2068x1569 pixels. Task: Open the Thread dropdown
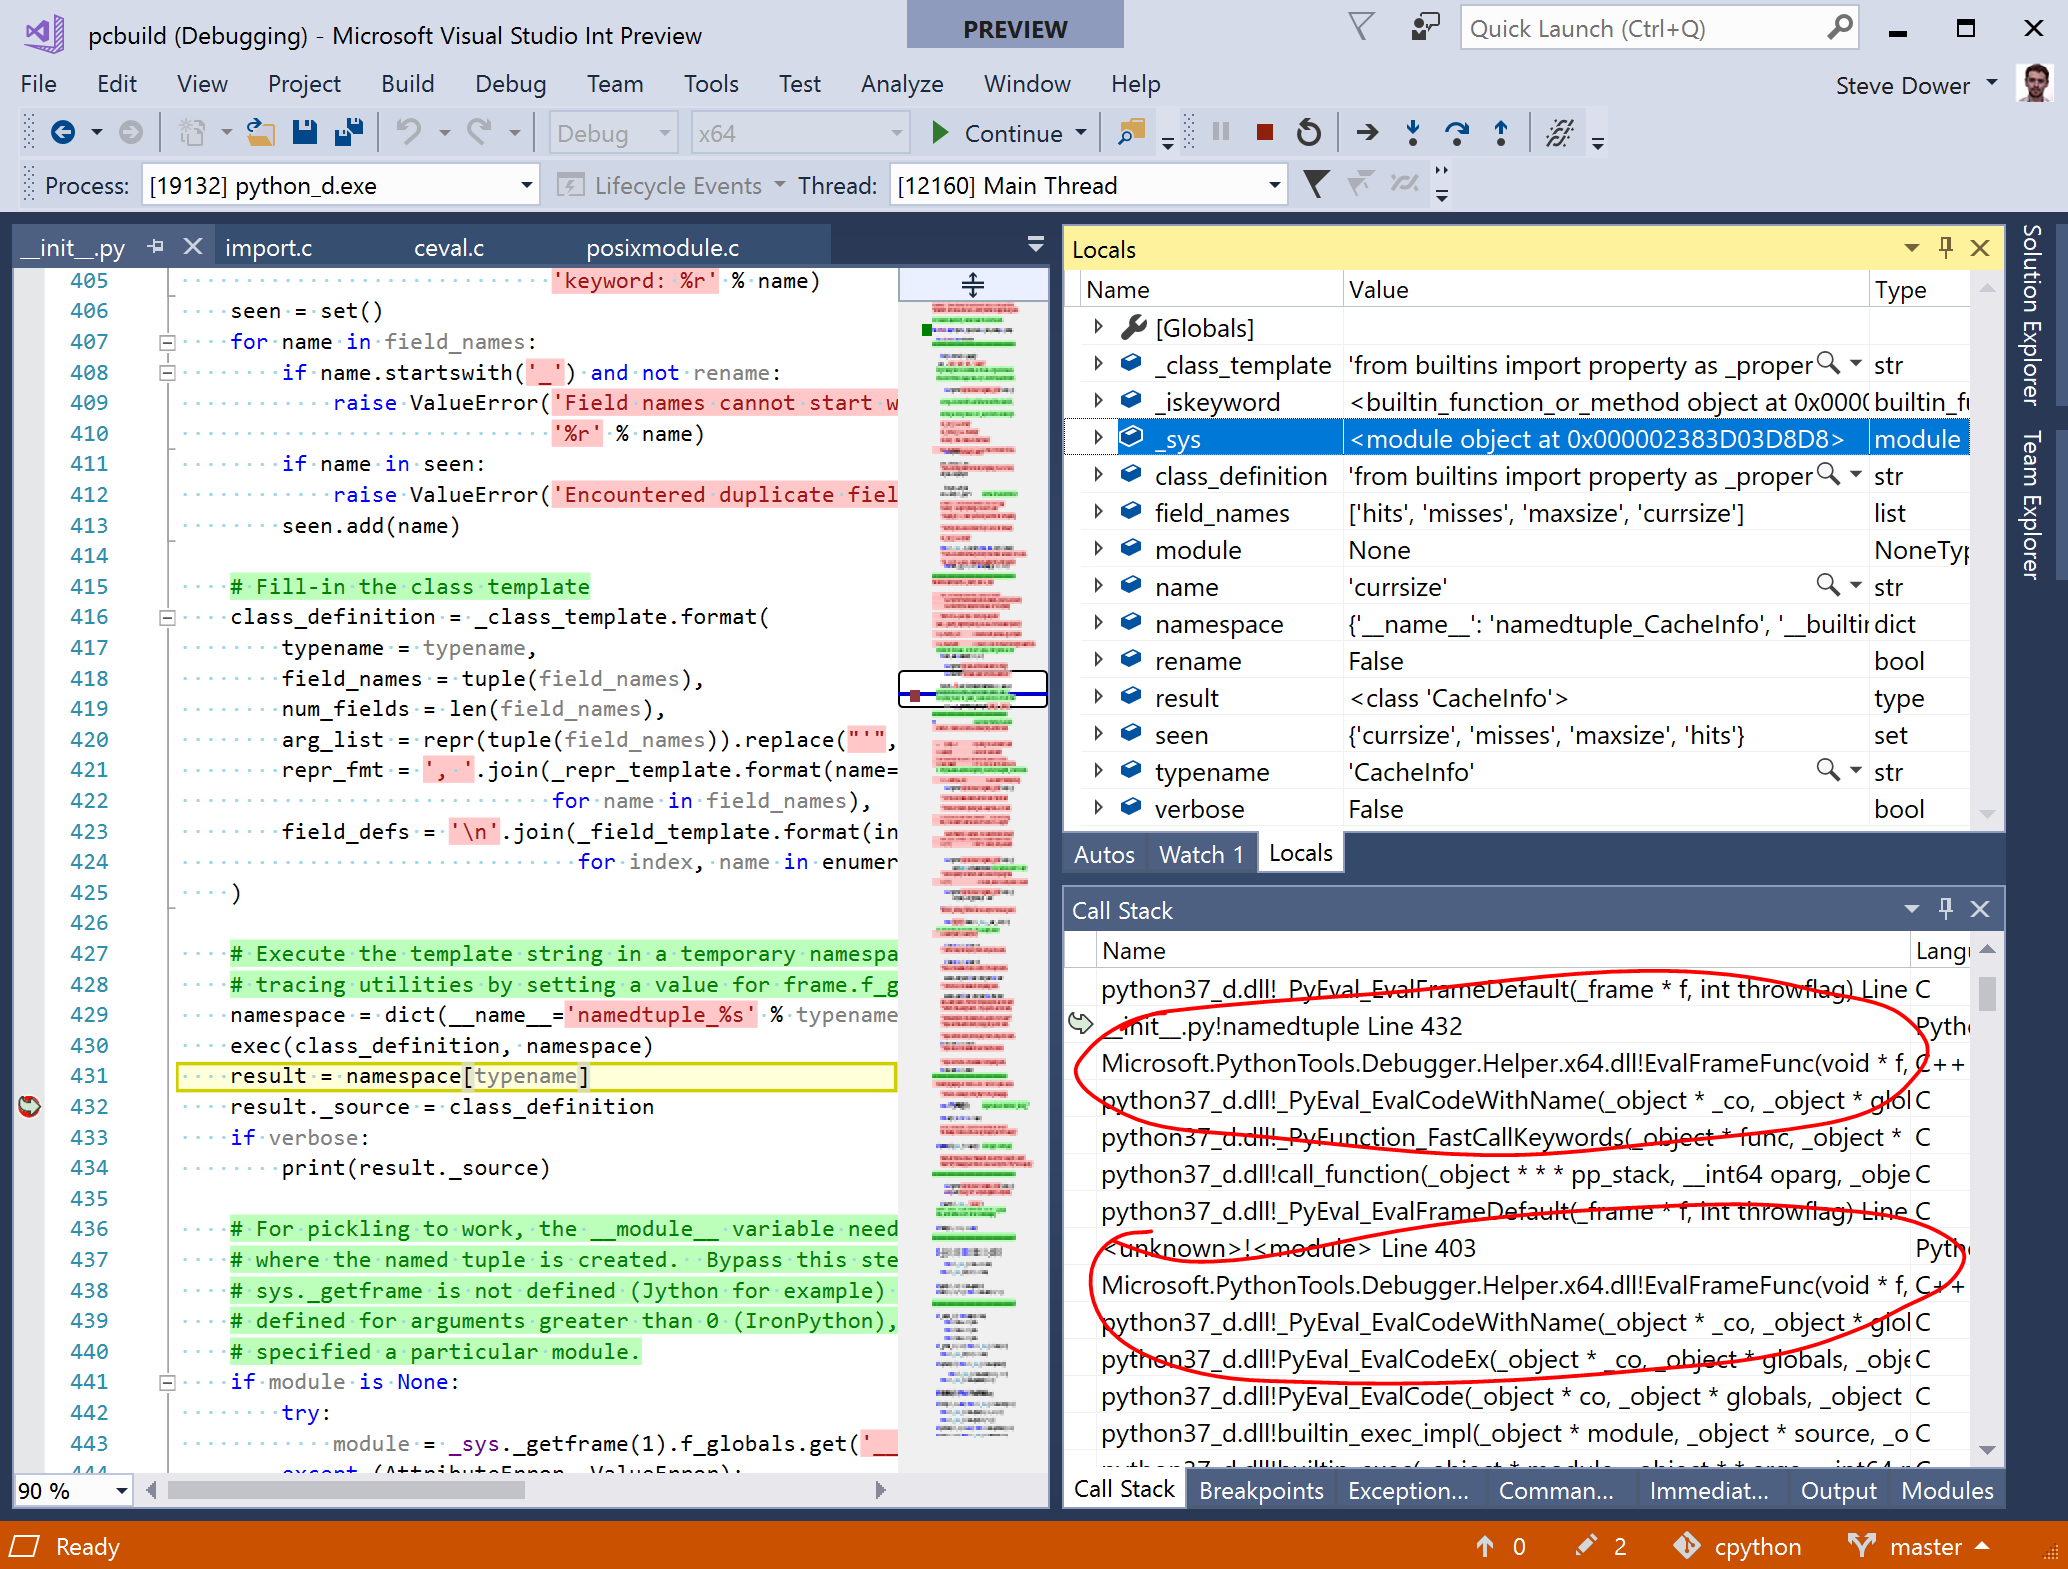pyautogui.click(x=1273, y=184)
